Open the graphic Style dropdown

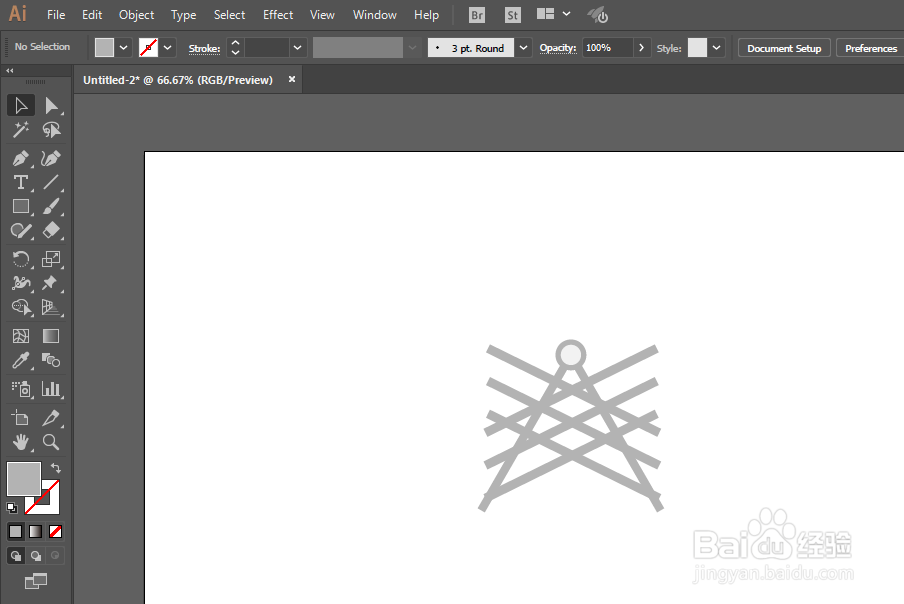click(716, 48)
